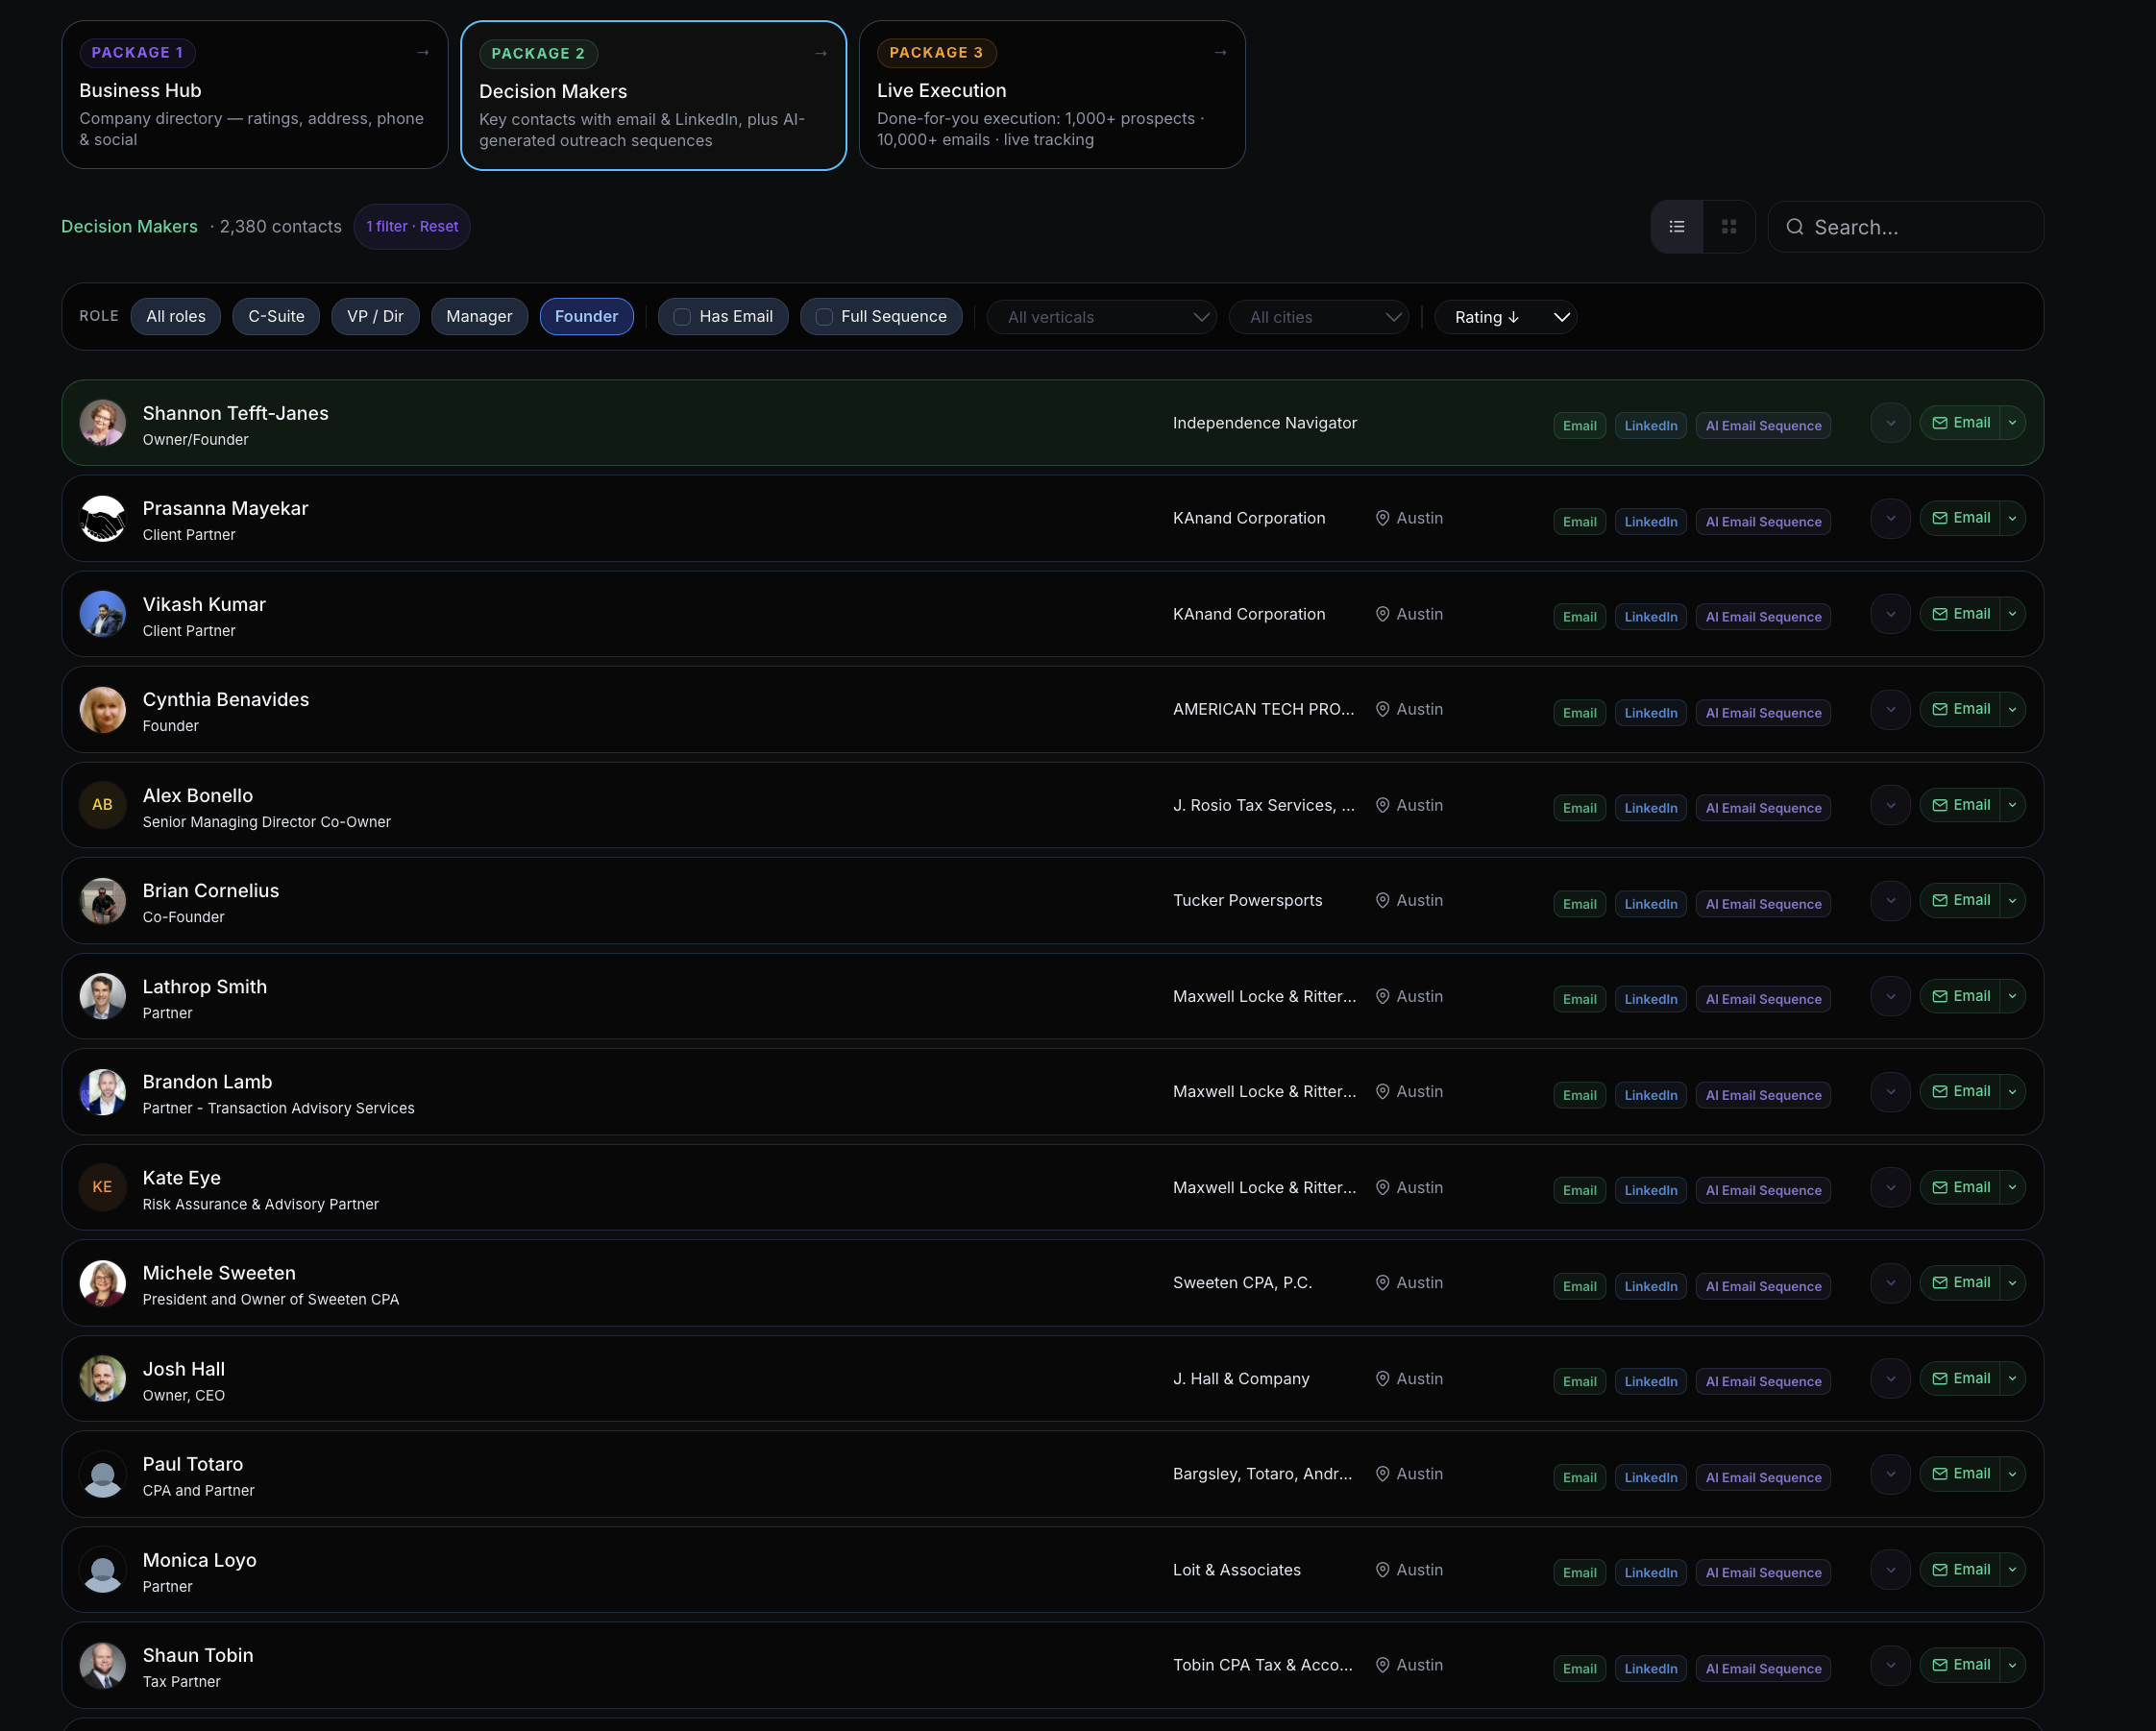
Task: Click LinkedIn tag for Brian Cornelius
Action: pyautogui.click(x=1650, y=904)
